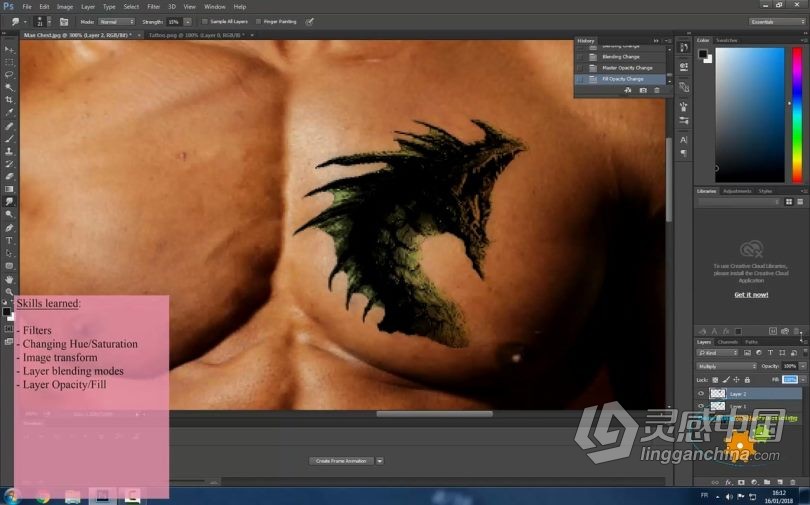Select the History Brush tool
The width and height of the screenshot is (810, 505).
9,164
